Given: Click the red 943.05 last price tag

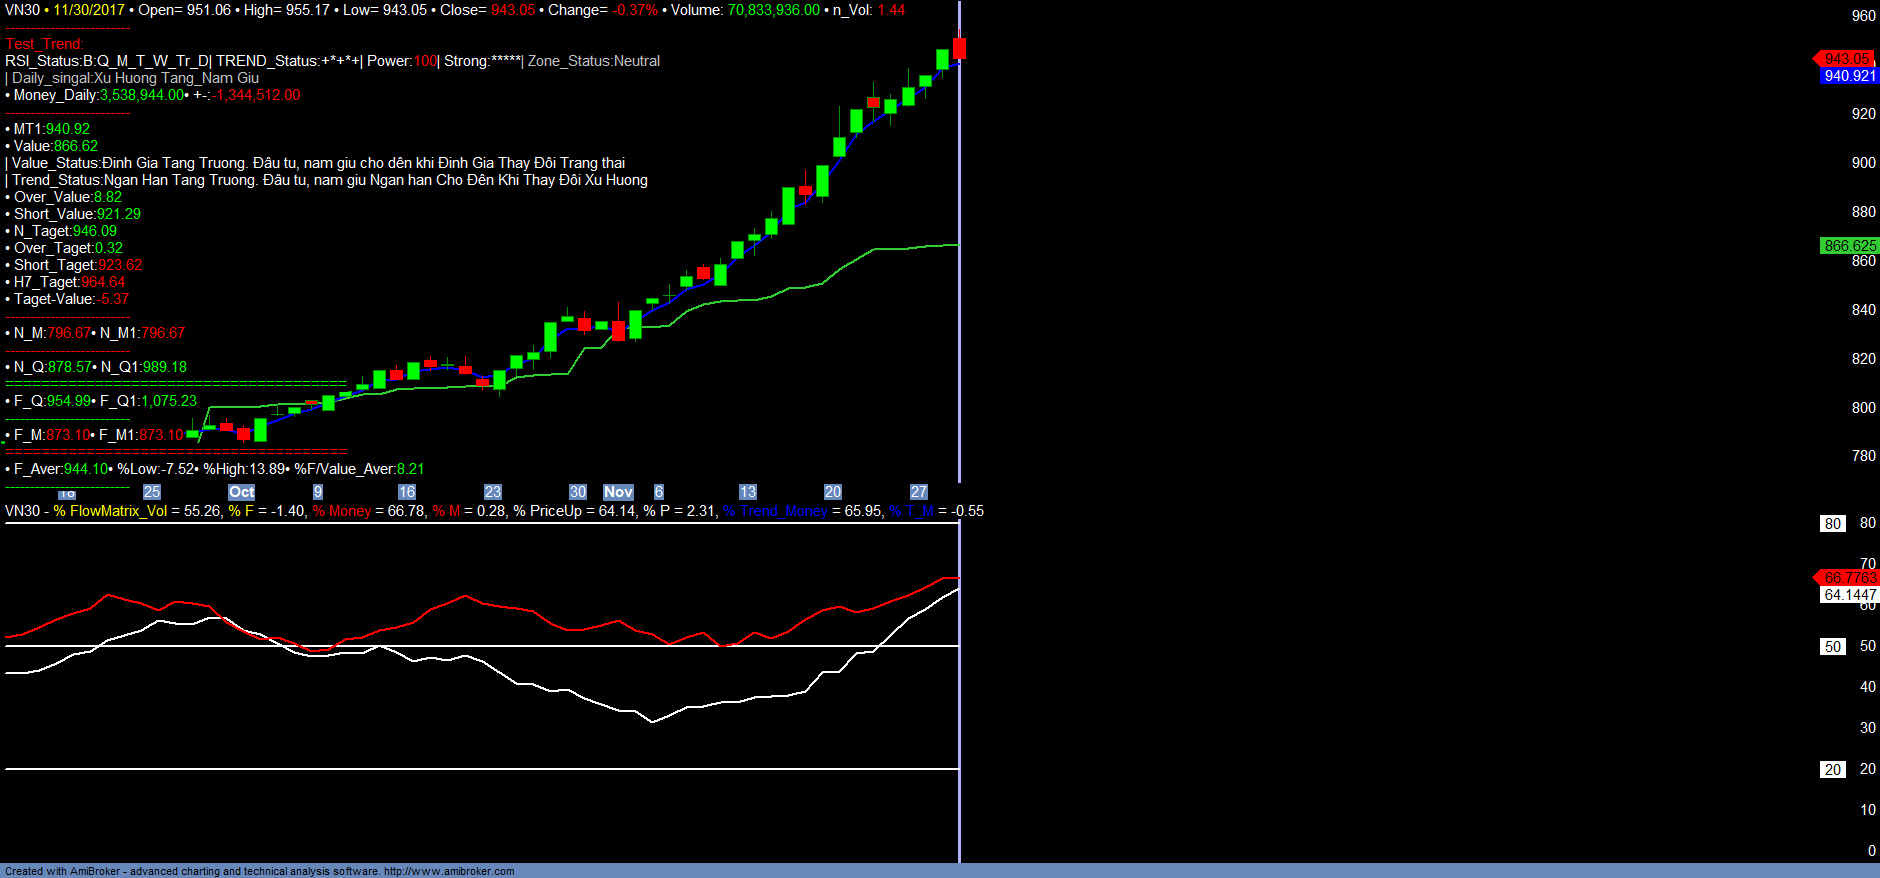Looking at the screenshot, I should point(1847,59).
